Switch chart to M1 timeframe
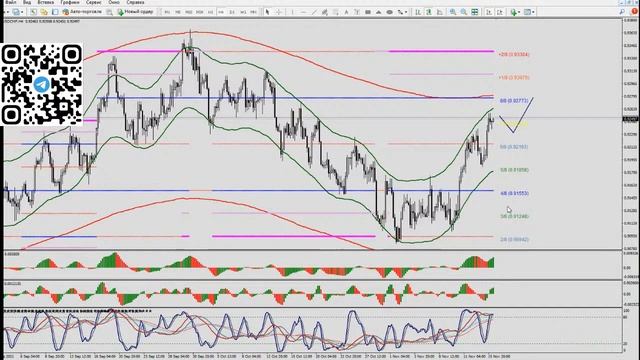This screenshot has height=360, width=640. pos(167,12)
